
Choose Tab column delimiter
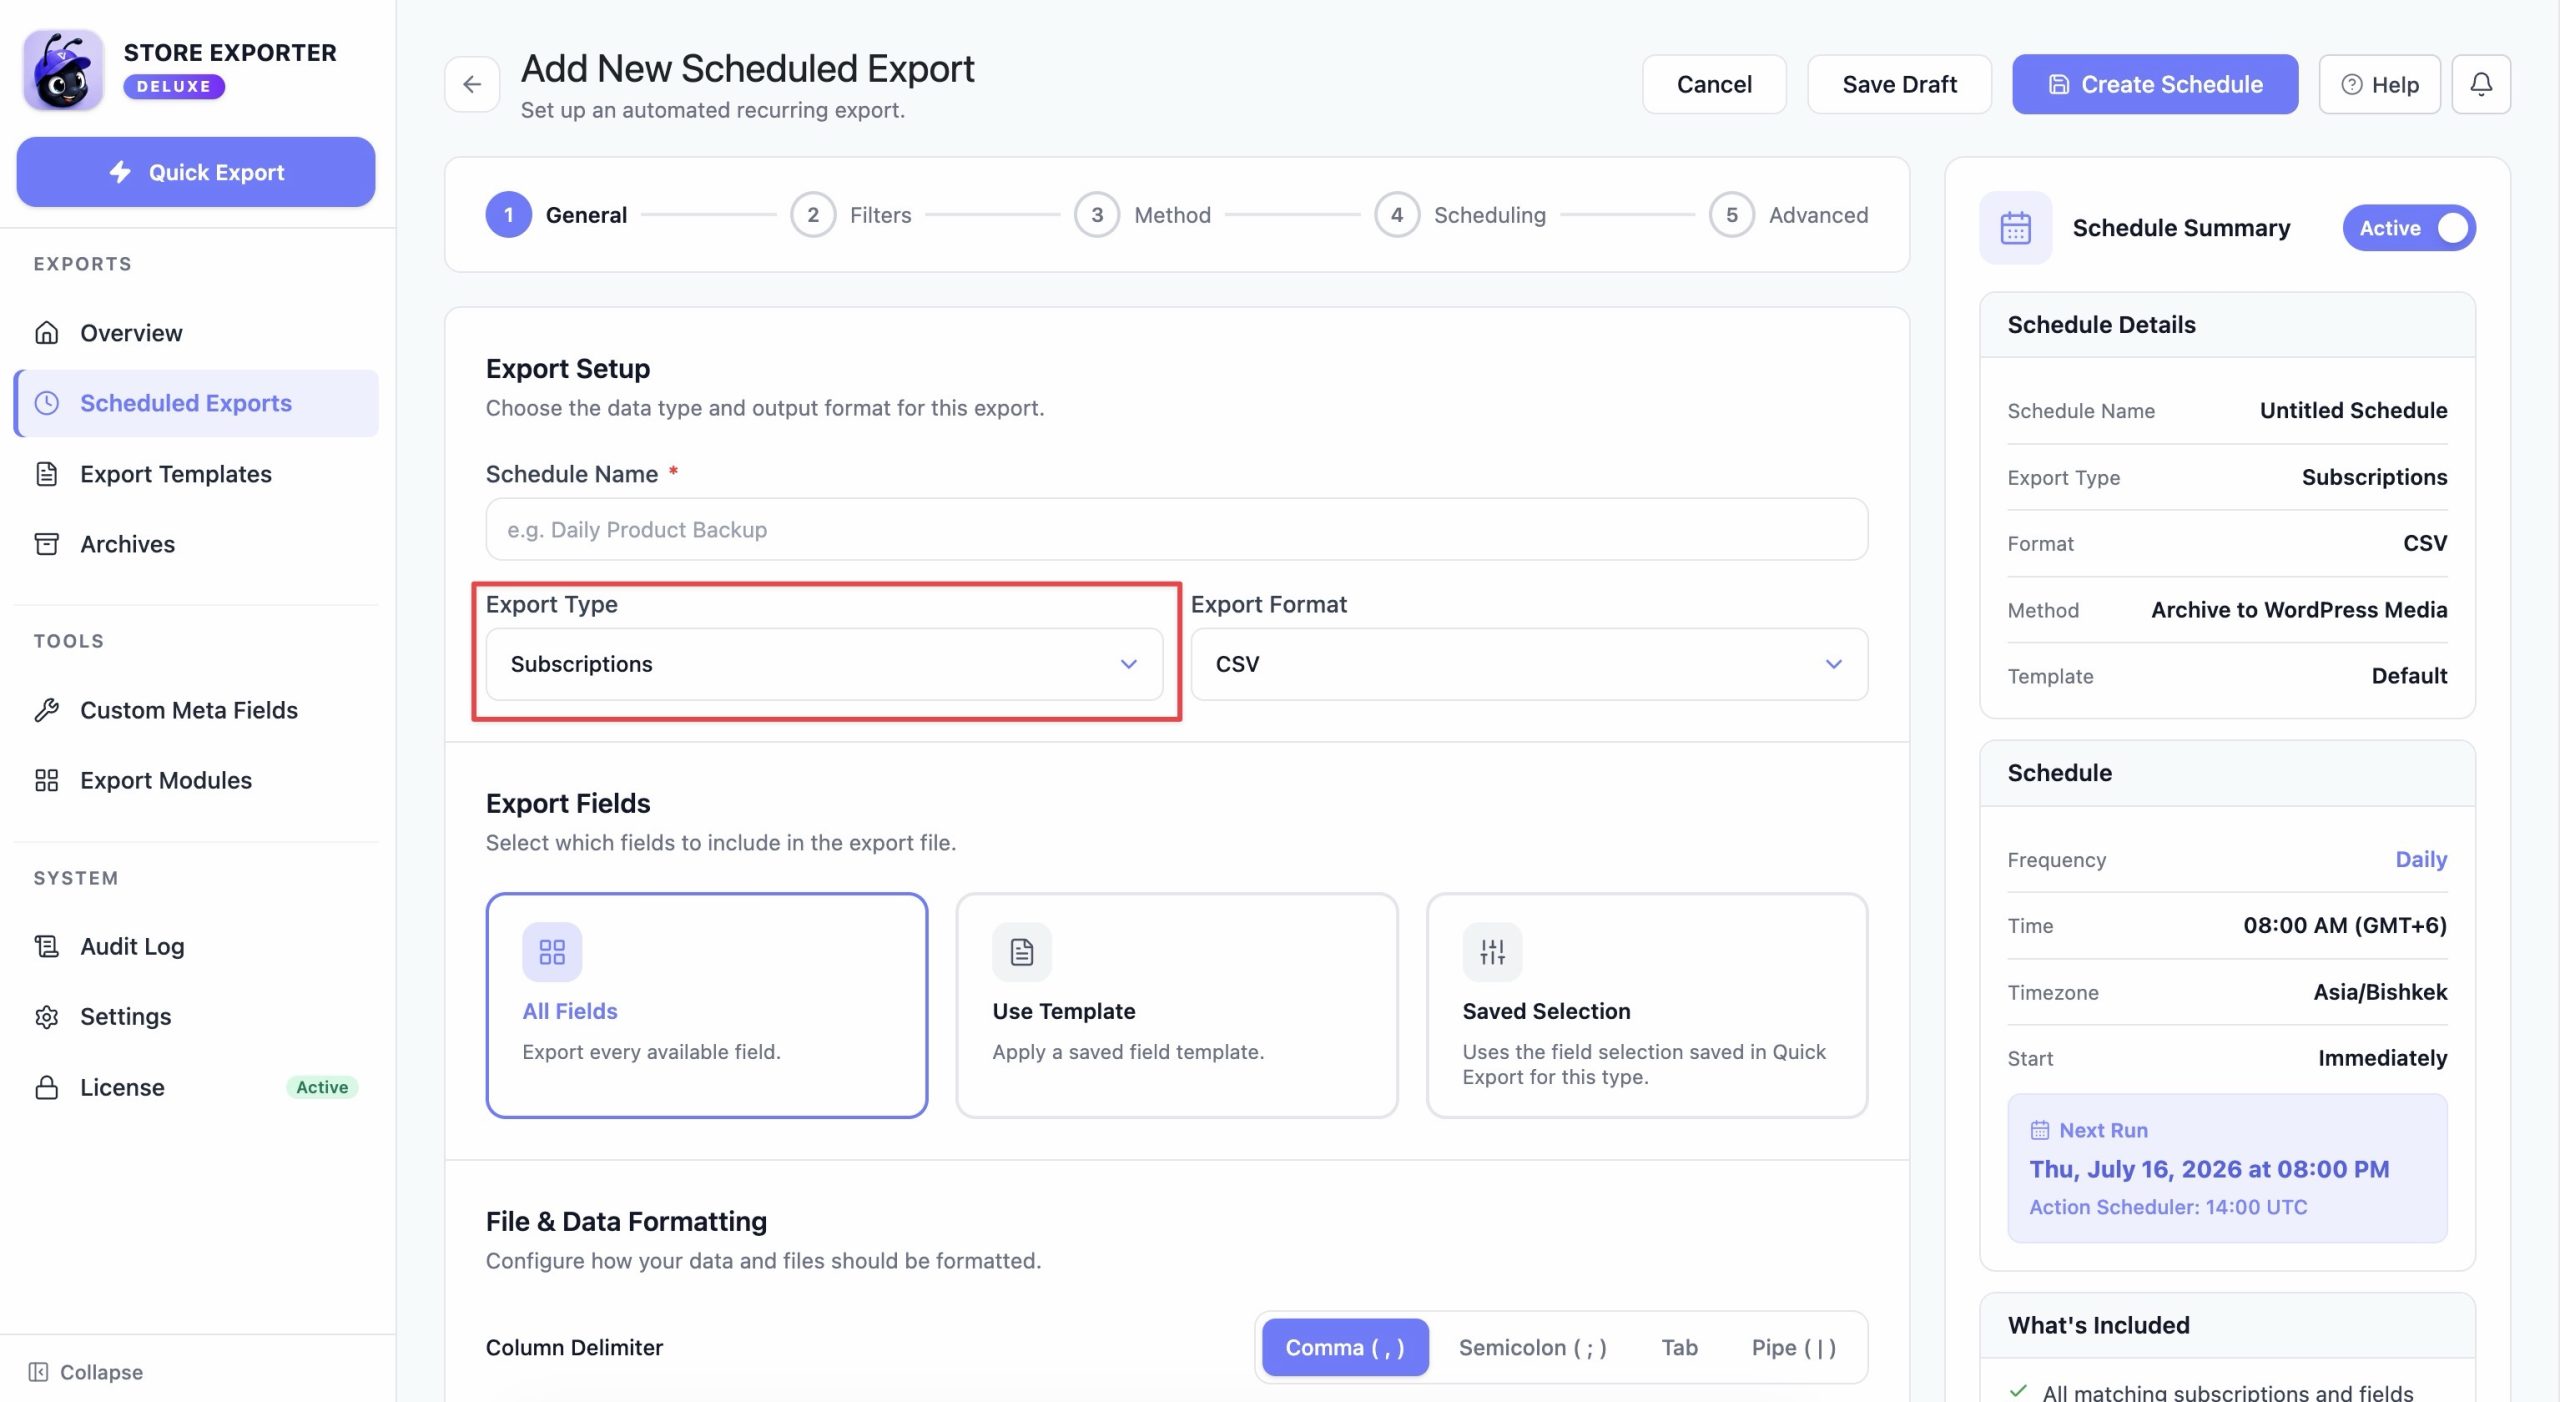1679,1348
